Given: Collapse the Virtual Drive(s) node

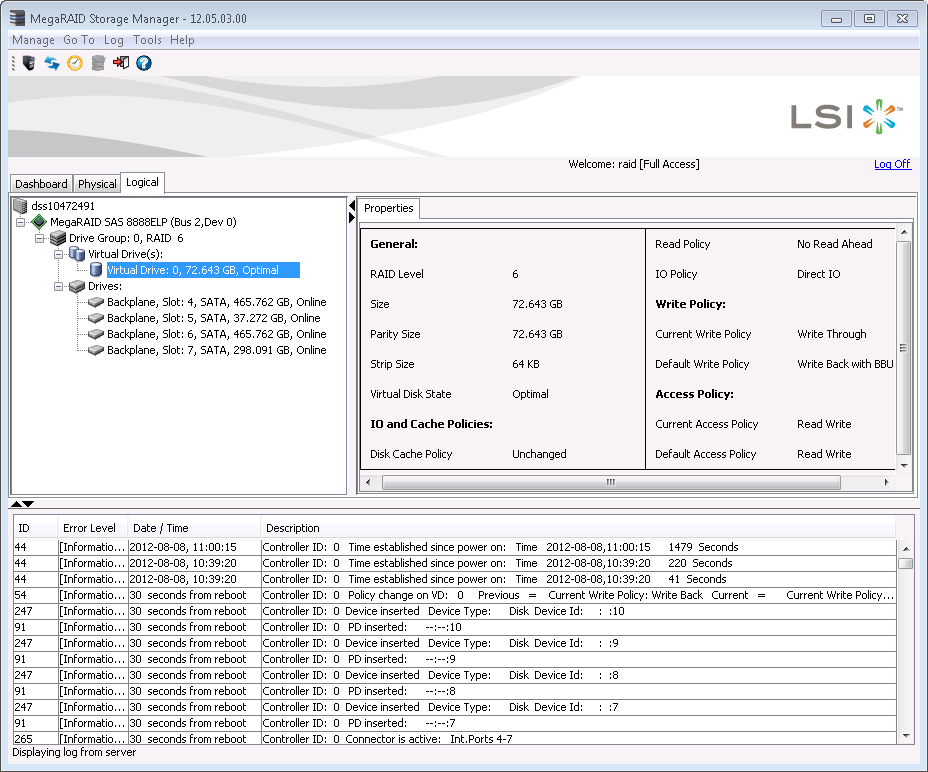Looking at the screenshot, I should 59,255.
